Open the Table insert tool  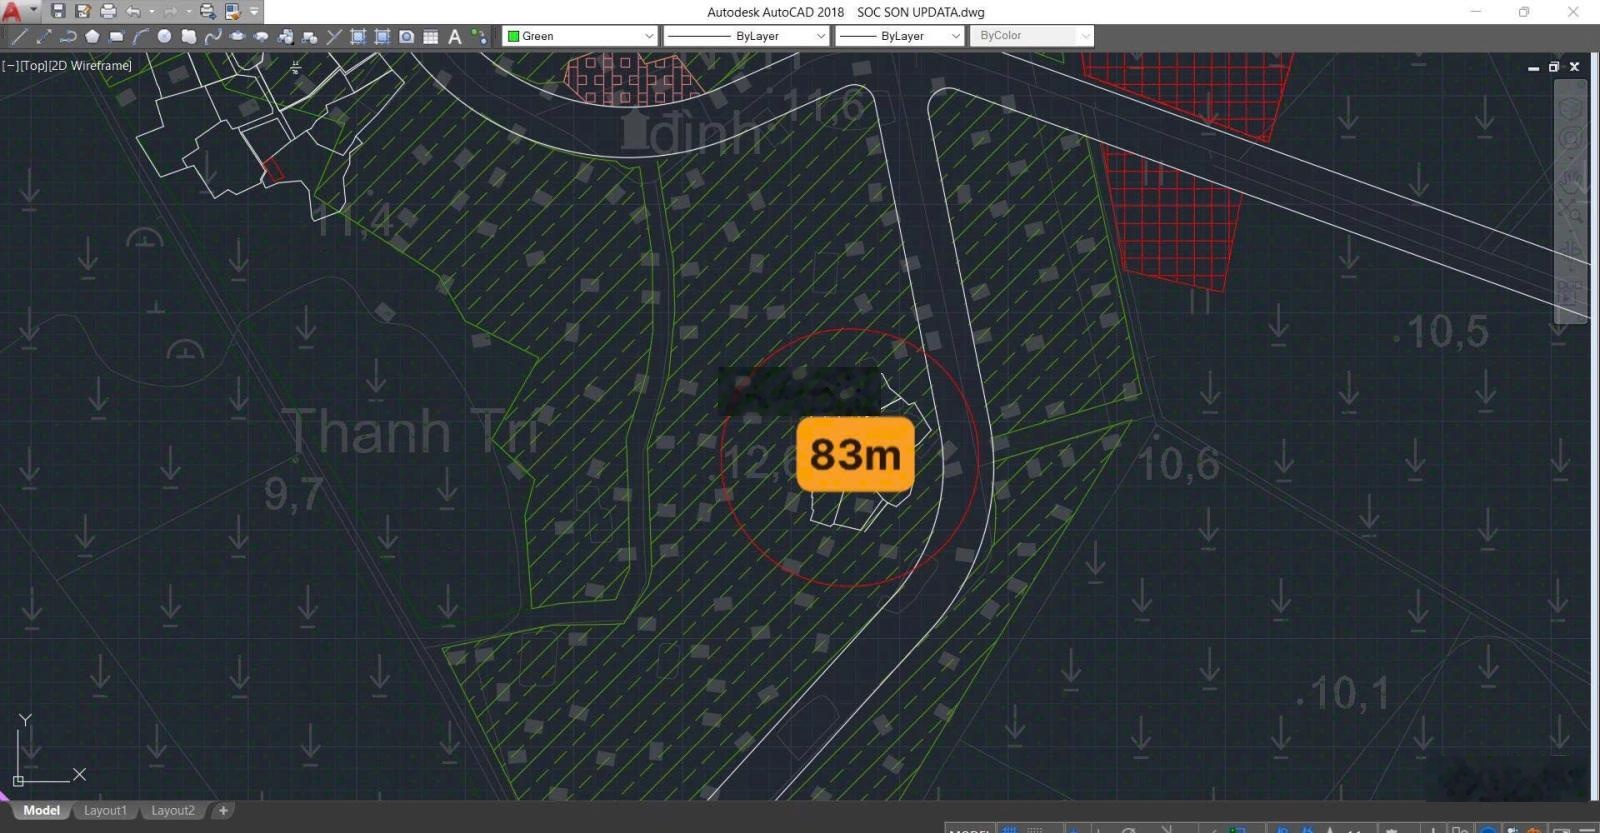pyautogui.click(x=431, y=37)
